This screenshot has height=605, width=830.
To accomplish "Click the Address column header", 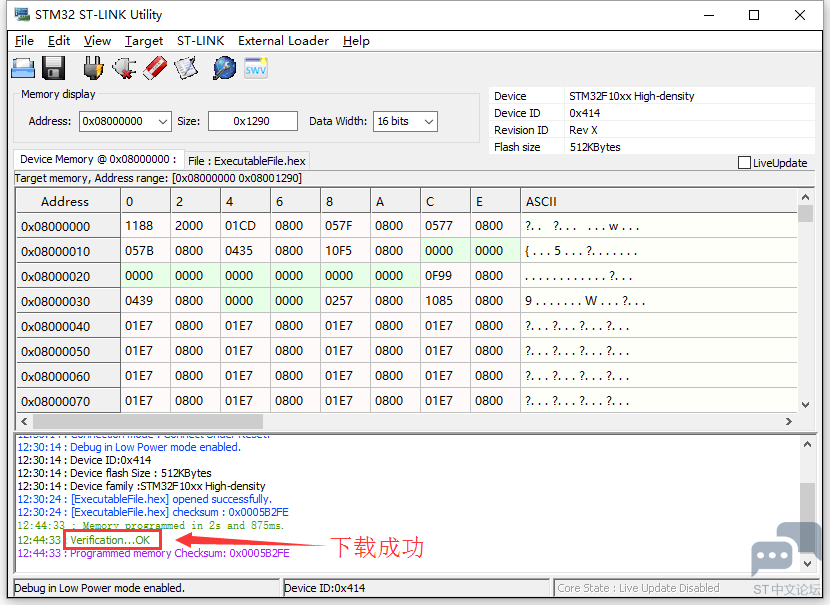I will (68, 202).
